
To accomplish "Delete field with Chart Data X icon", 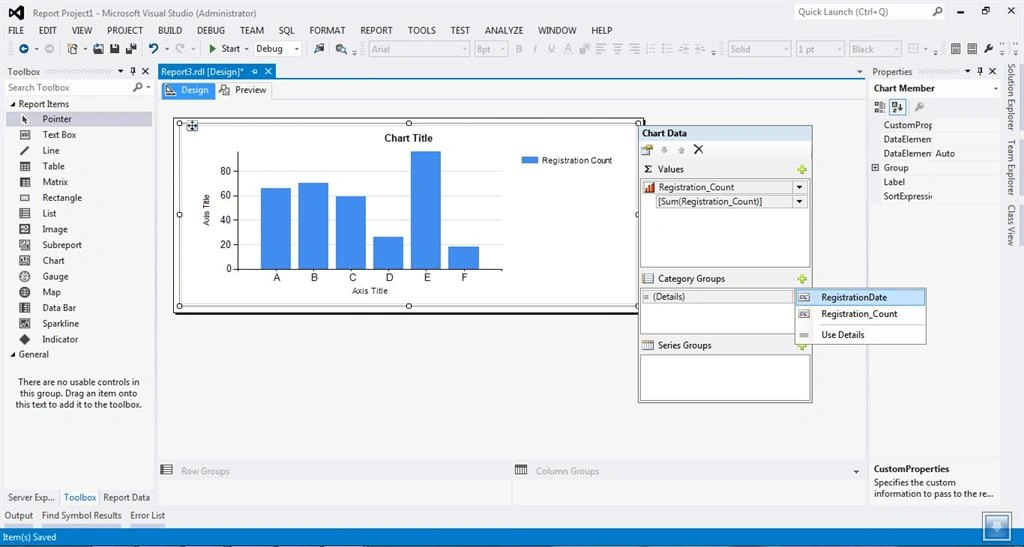I will tap(698, 149).
